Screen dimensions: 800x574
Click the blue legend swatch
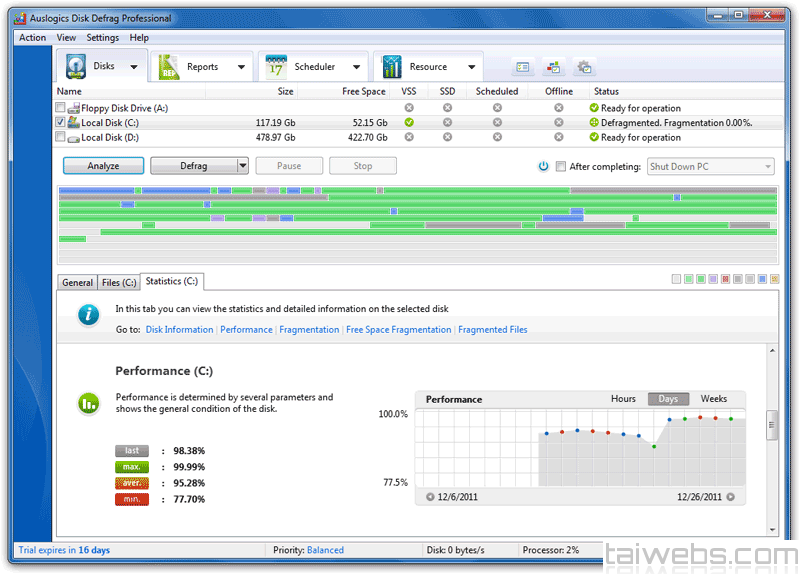(762, 279)
